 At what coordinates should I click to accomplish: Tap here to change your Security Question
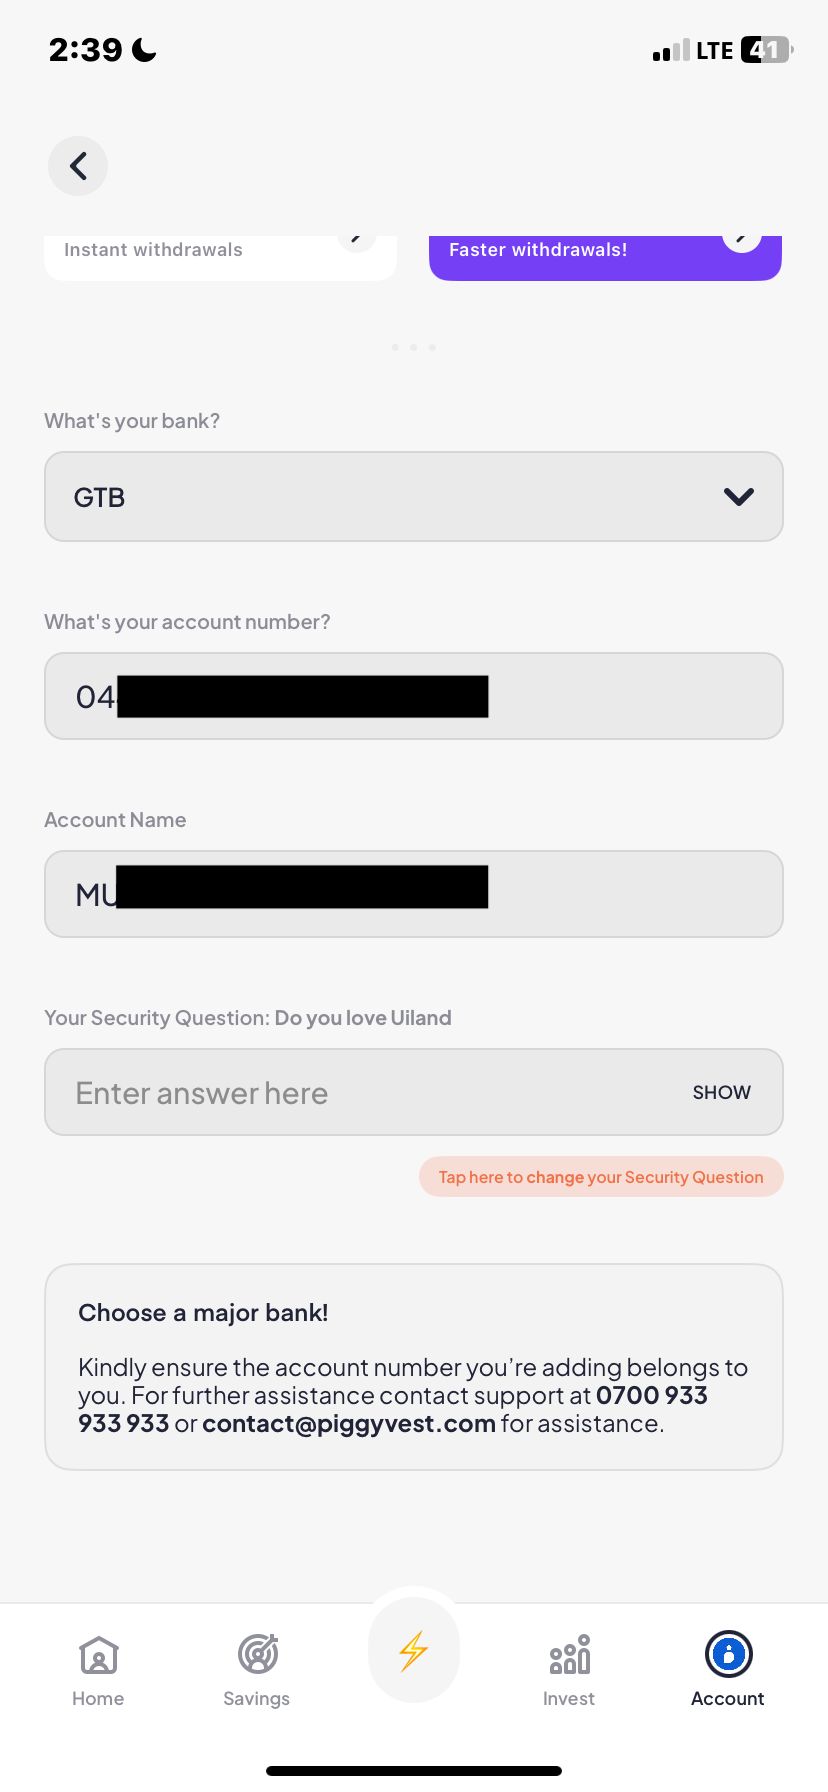point(601,1177)
